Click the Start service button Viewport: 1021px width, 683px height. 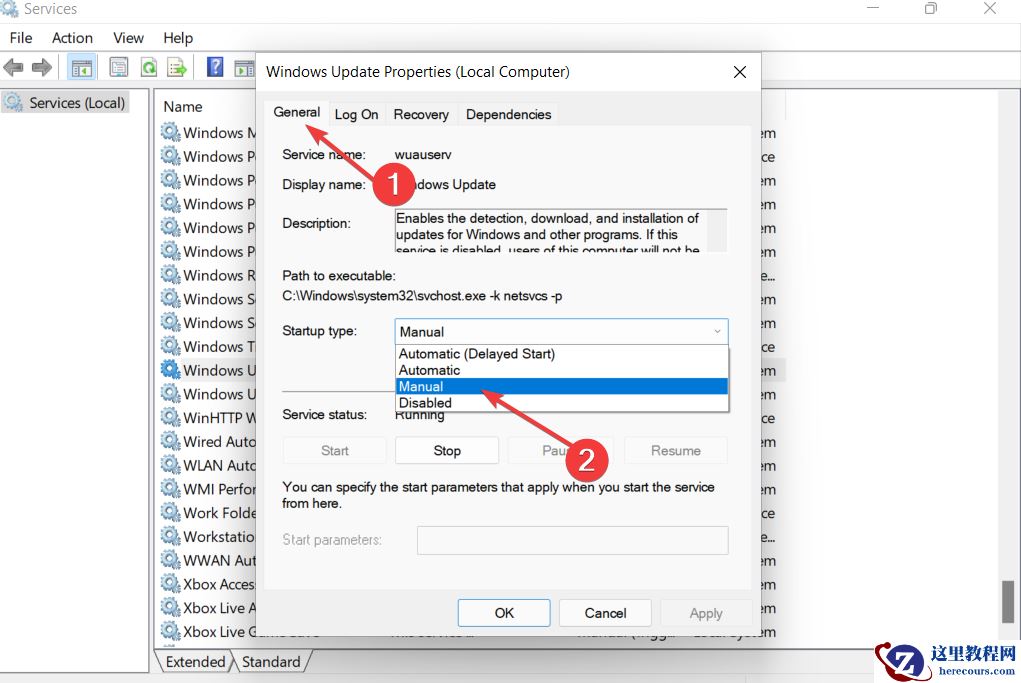(x=335, y=451)
